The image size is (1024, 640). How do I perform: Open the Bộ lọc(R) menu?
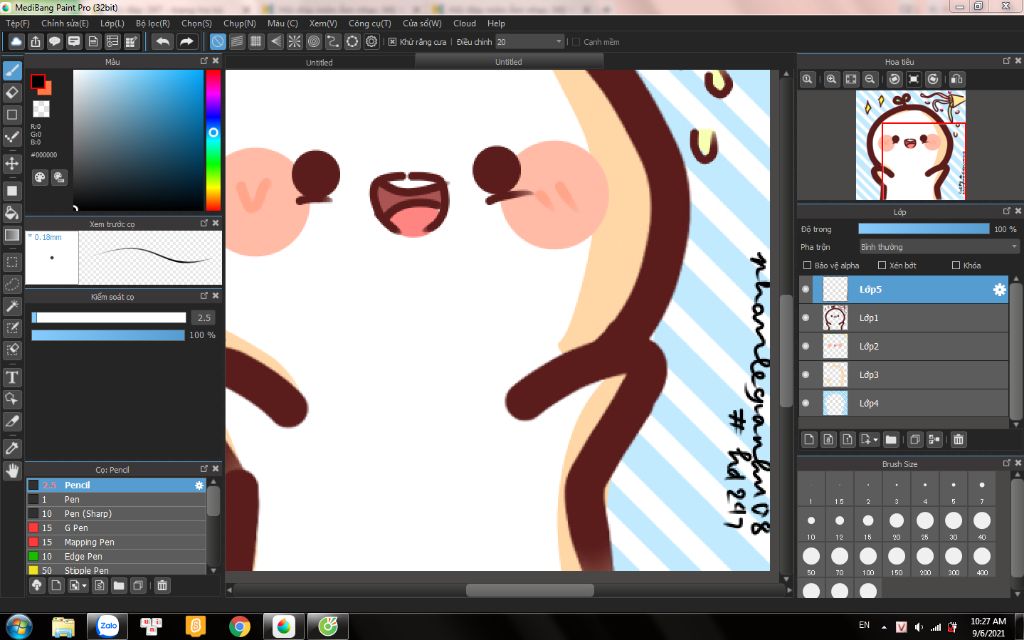click(x=152, y=23)
